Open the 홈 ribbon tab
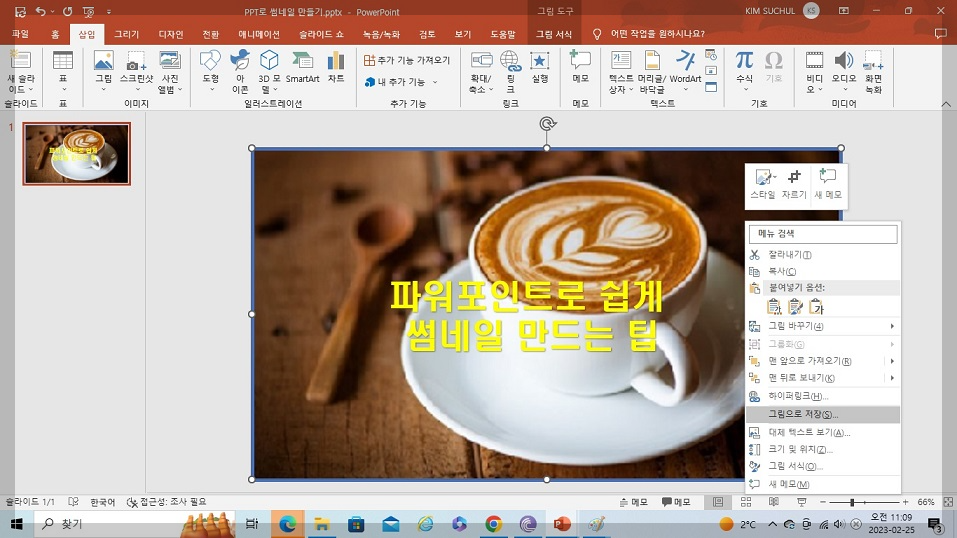Viewport: 957px width, 538px height. coord(55,34)
